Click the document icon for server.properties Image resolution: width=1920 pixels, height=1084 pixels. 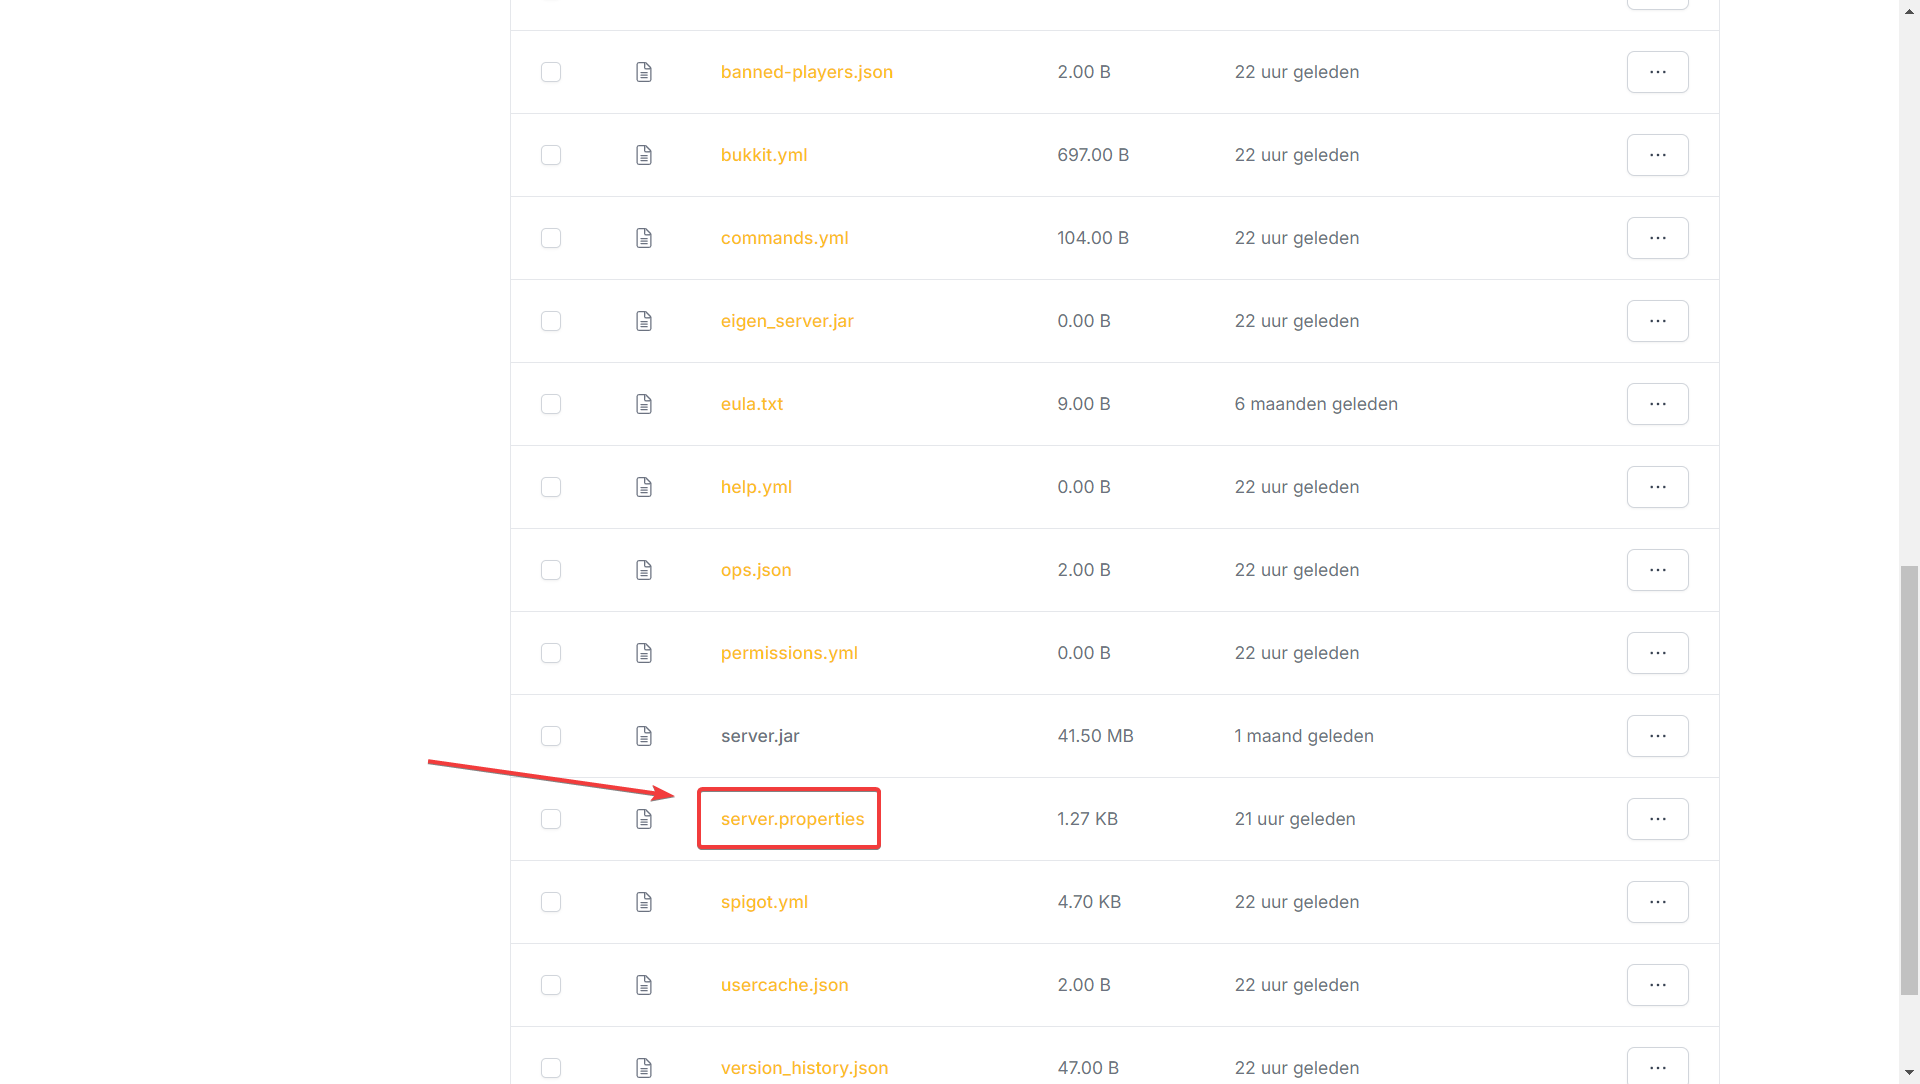pos(644,819)
